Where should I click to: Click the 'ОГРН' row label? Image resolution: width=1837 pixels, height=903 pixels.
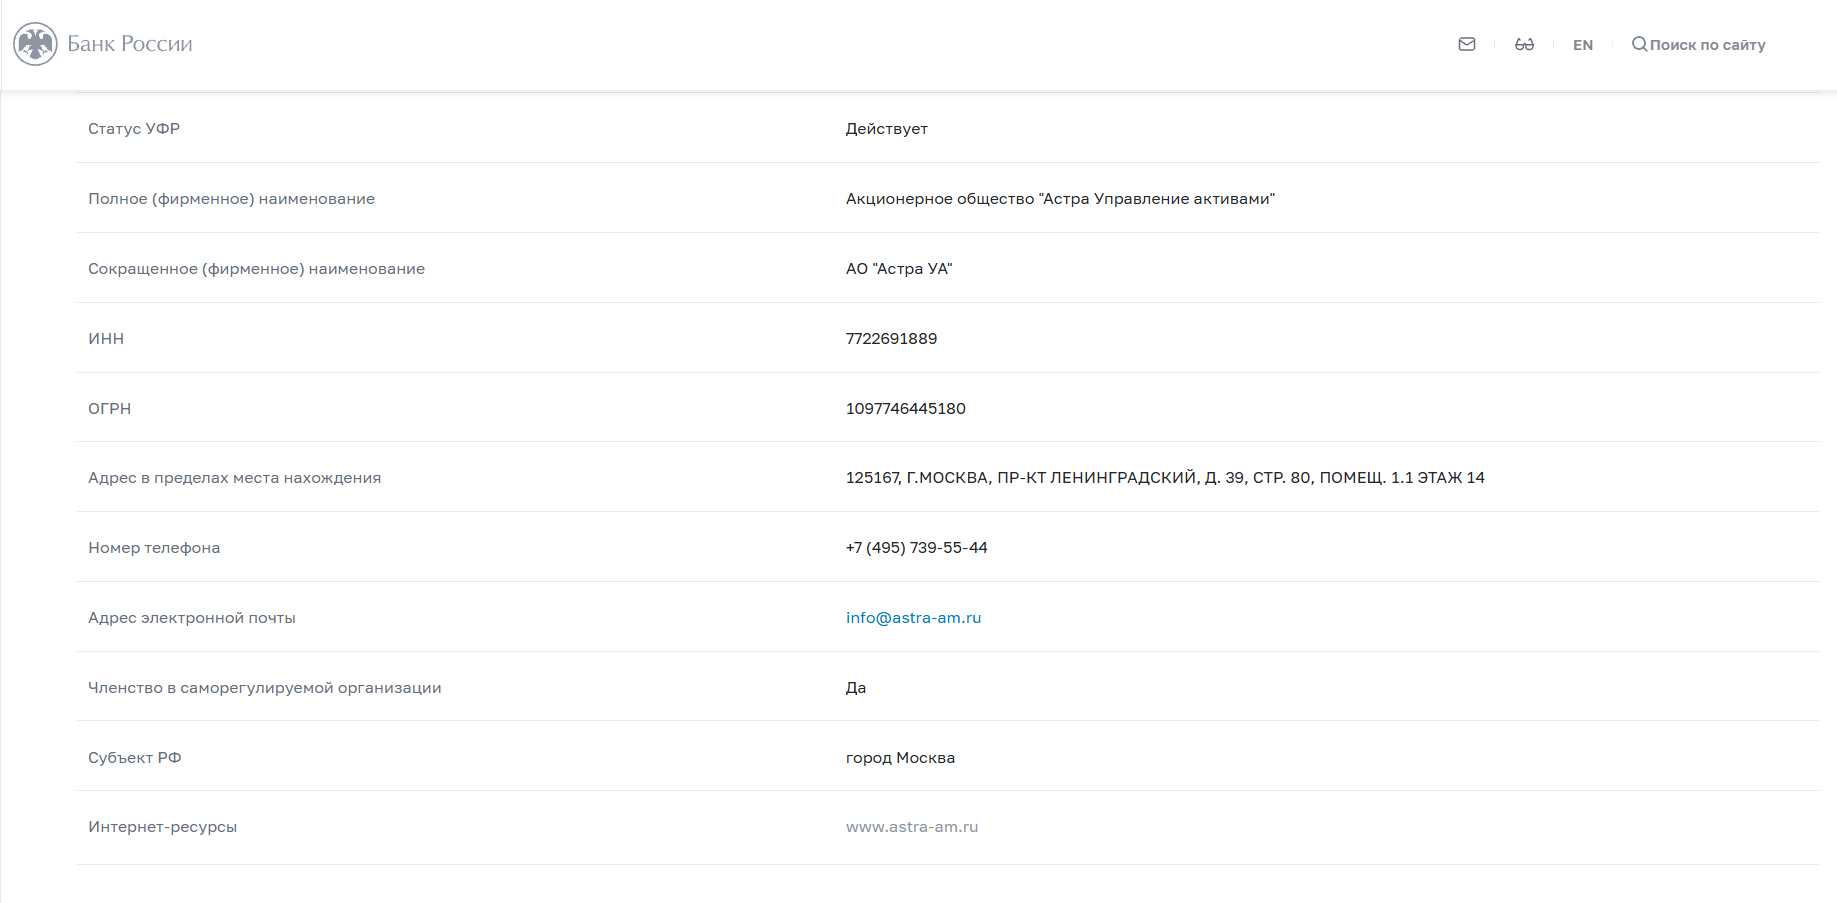(x=109, y=409)
